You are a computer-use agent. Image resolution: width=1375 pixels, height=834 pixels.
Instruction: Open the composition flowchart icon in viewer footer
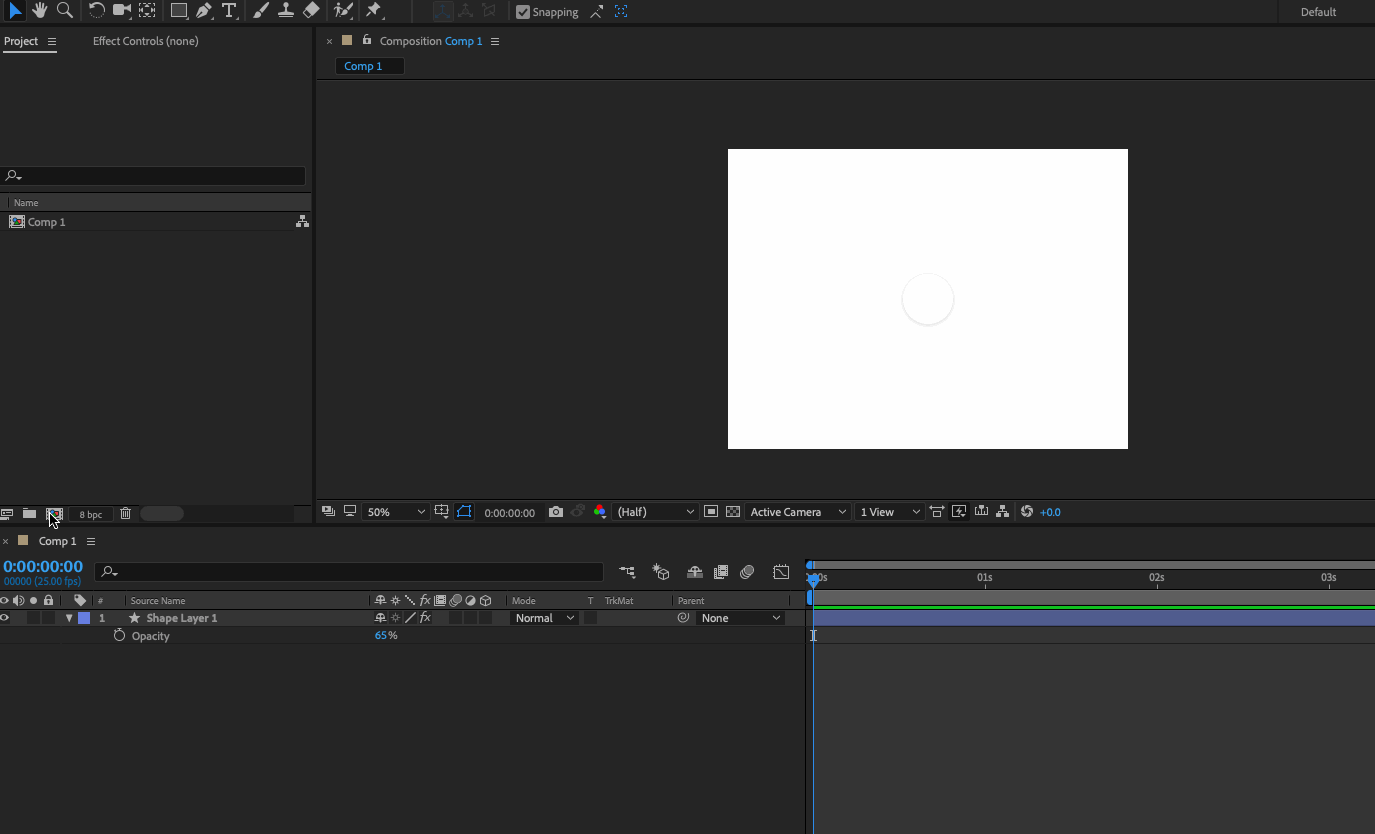point(1003,512)
